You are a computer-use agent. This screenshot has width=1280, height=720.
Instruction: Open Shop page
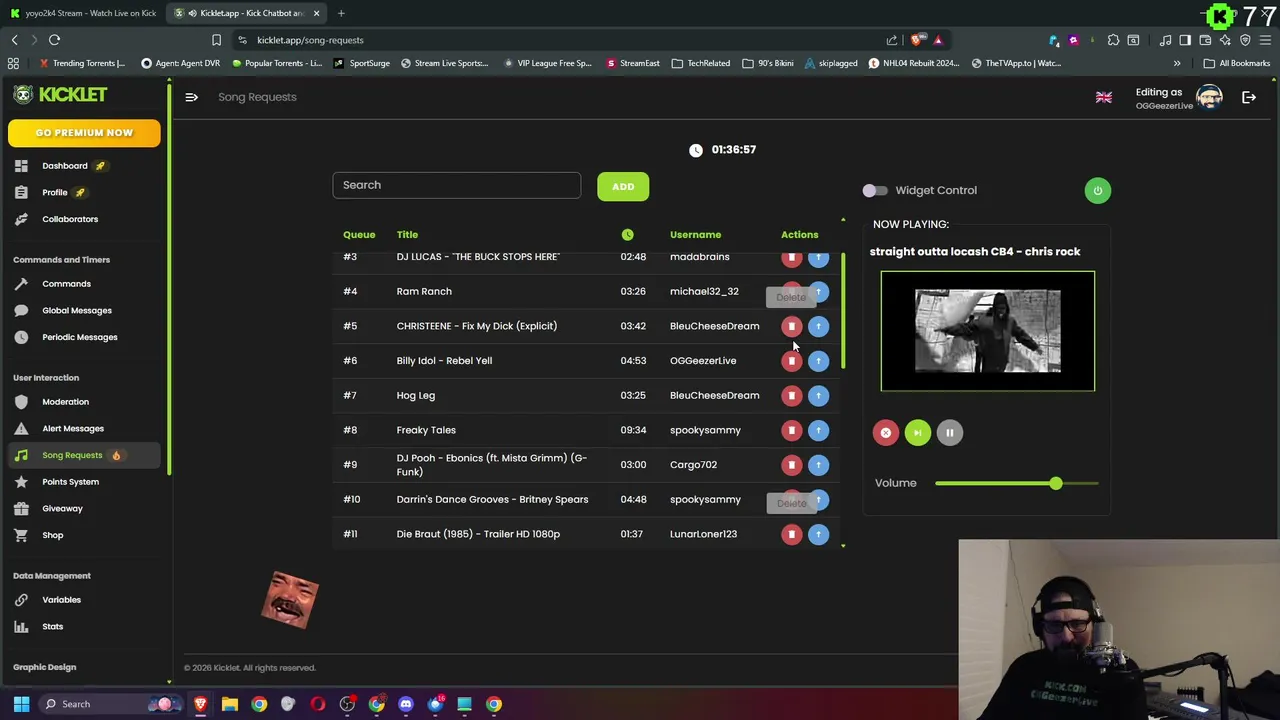coord(52,535)
